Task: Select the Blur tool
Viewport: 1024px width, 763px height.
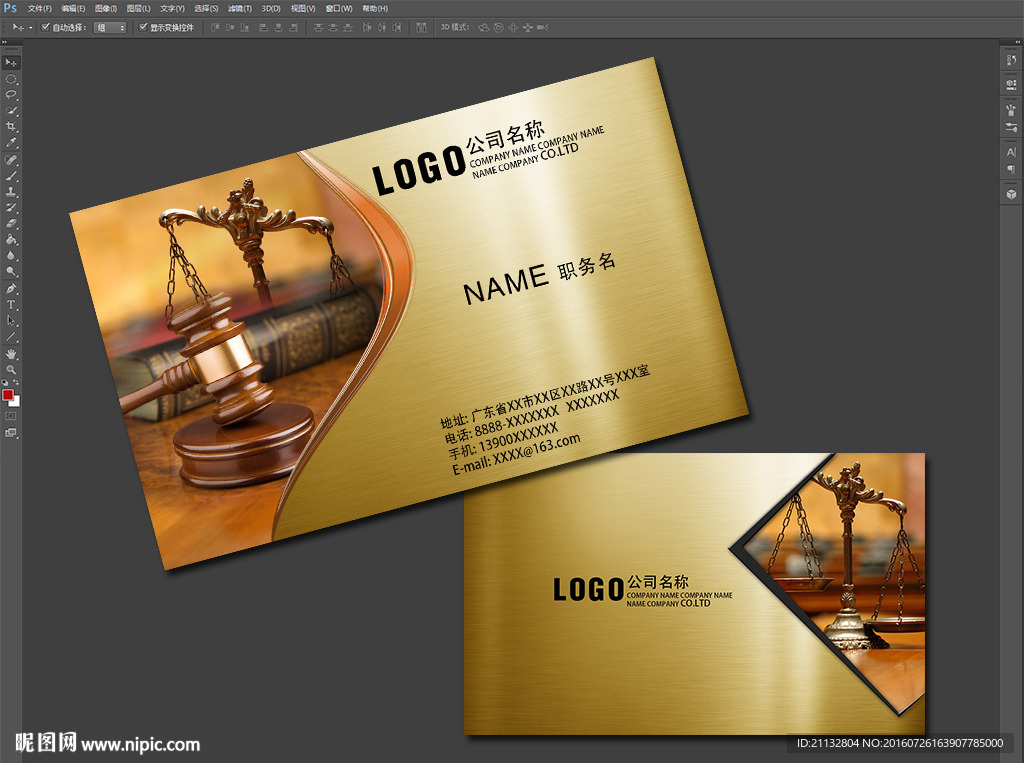Action: click(x=11, y=255)
